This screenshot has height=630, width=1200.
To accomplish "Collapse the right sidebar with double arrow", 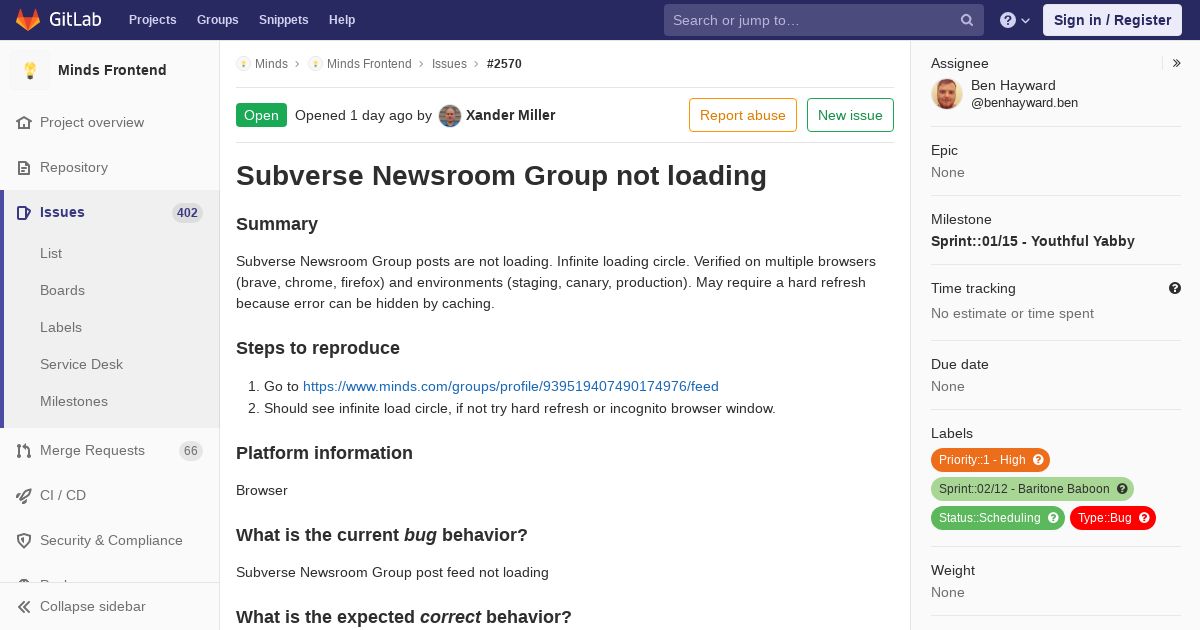I will (x=1176, y=63).
